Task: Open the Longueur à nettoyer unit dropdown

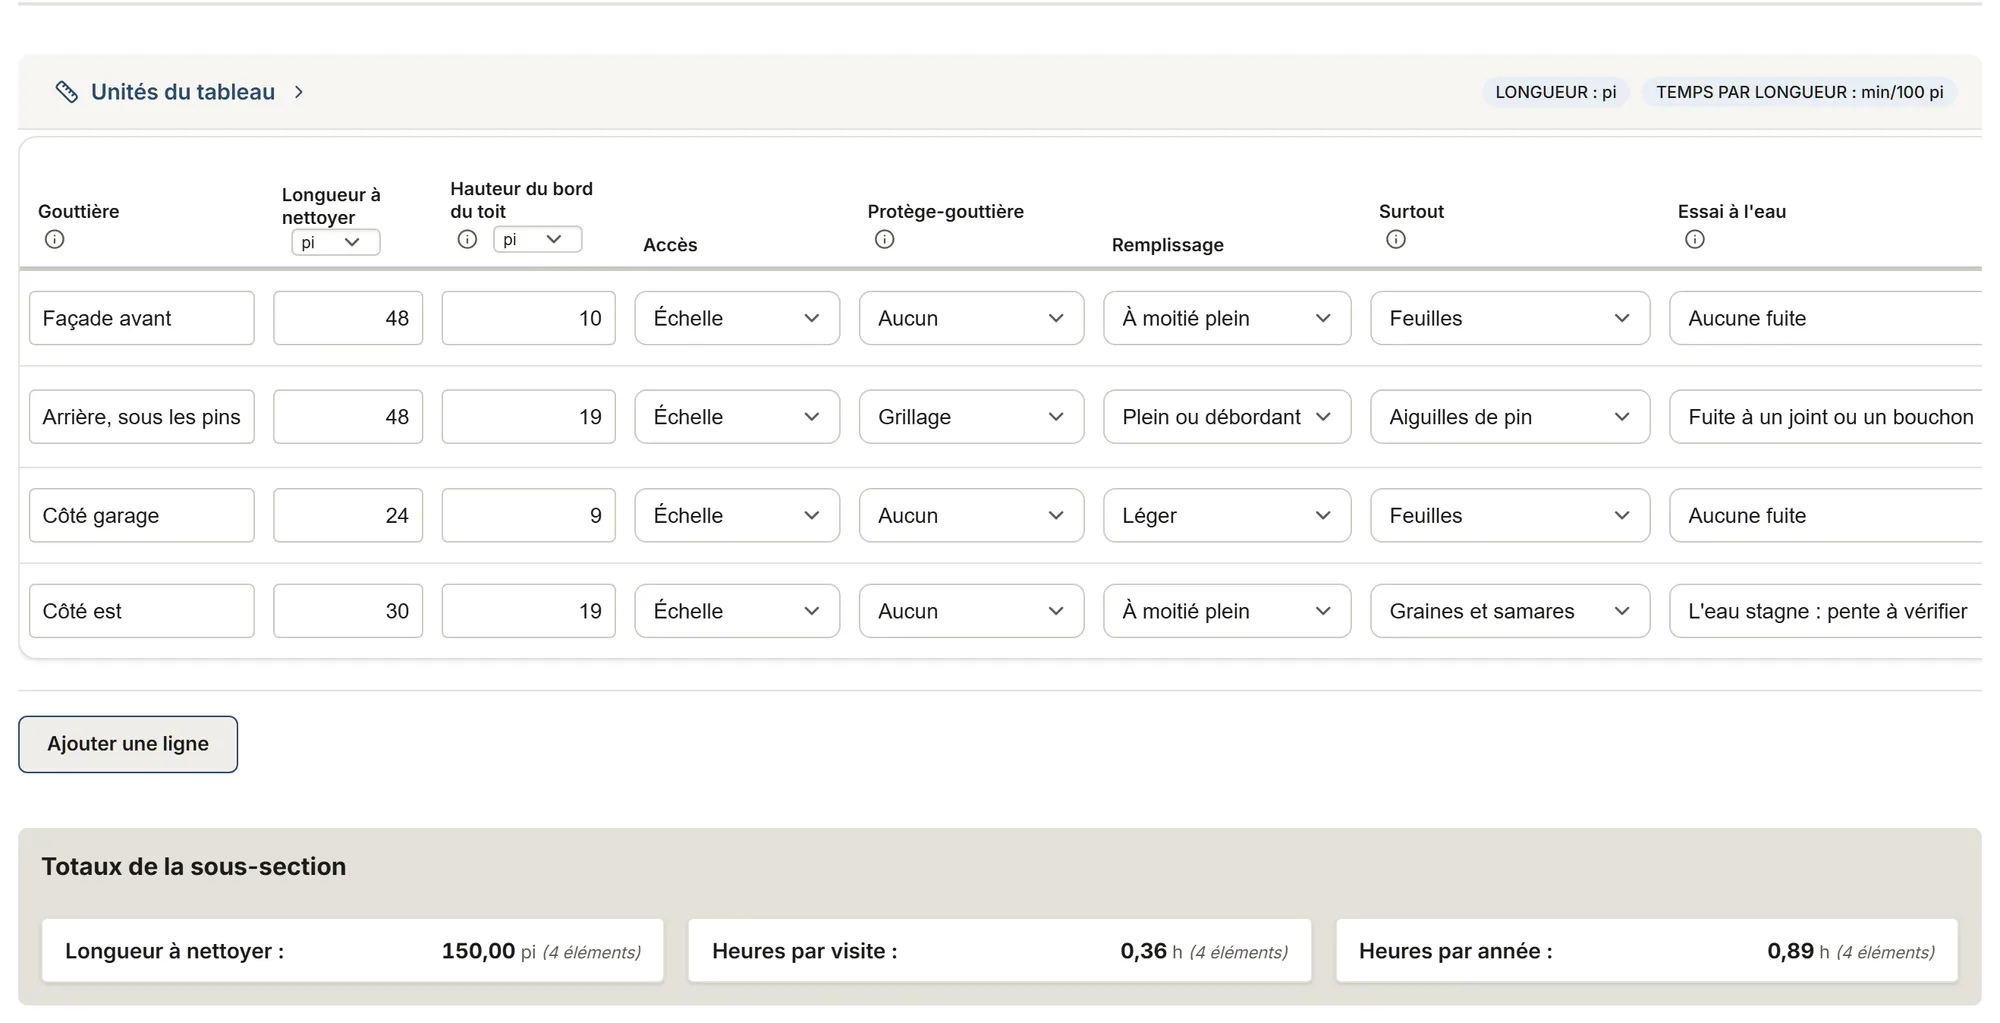Action: tap(336, 242)
